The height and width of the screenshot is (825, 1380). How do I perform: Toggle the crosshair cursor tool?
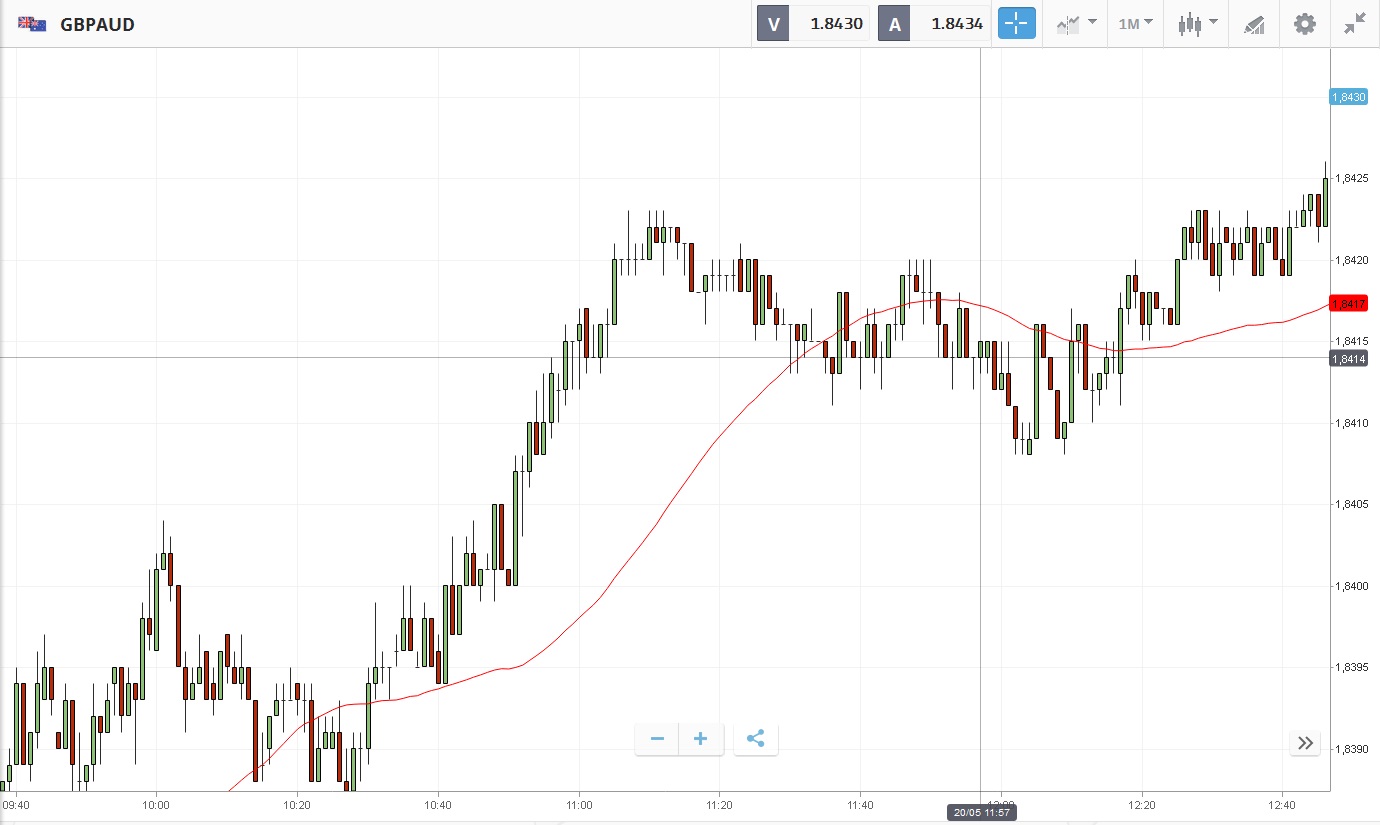click(x=1016, y=24)
